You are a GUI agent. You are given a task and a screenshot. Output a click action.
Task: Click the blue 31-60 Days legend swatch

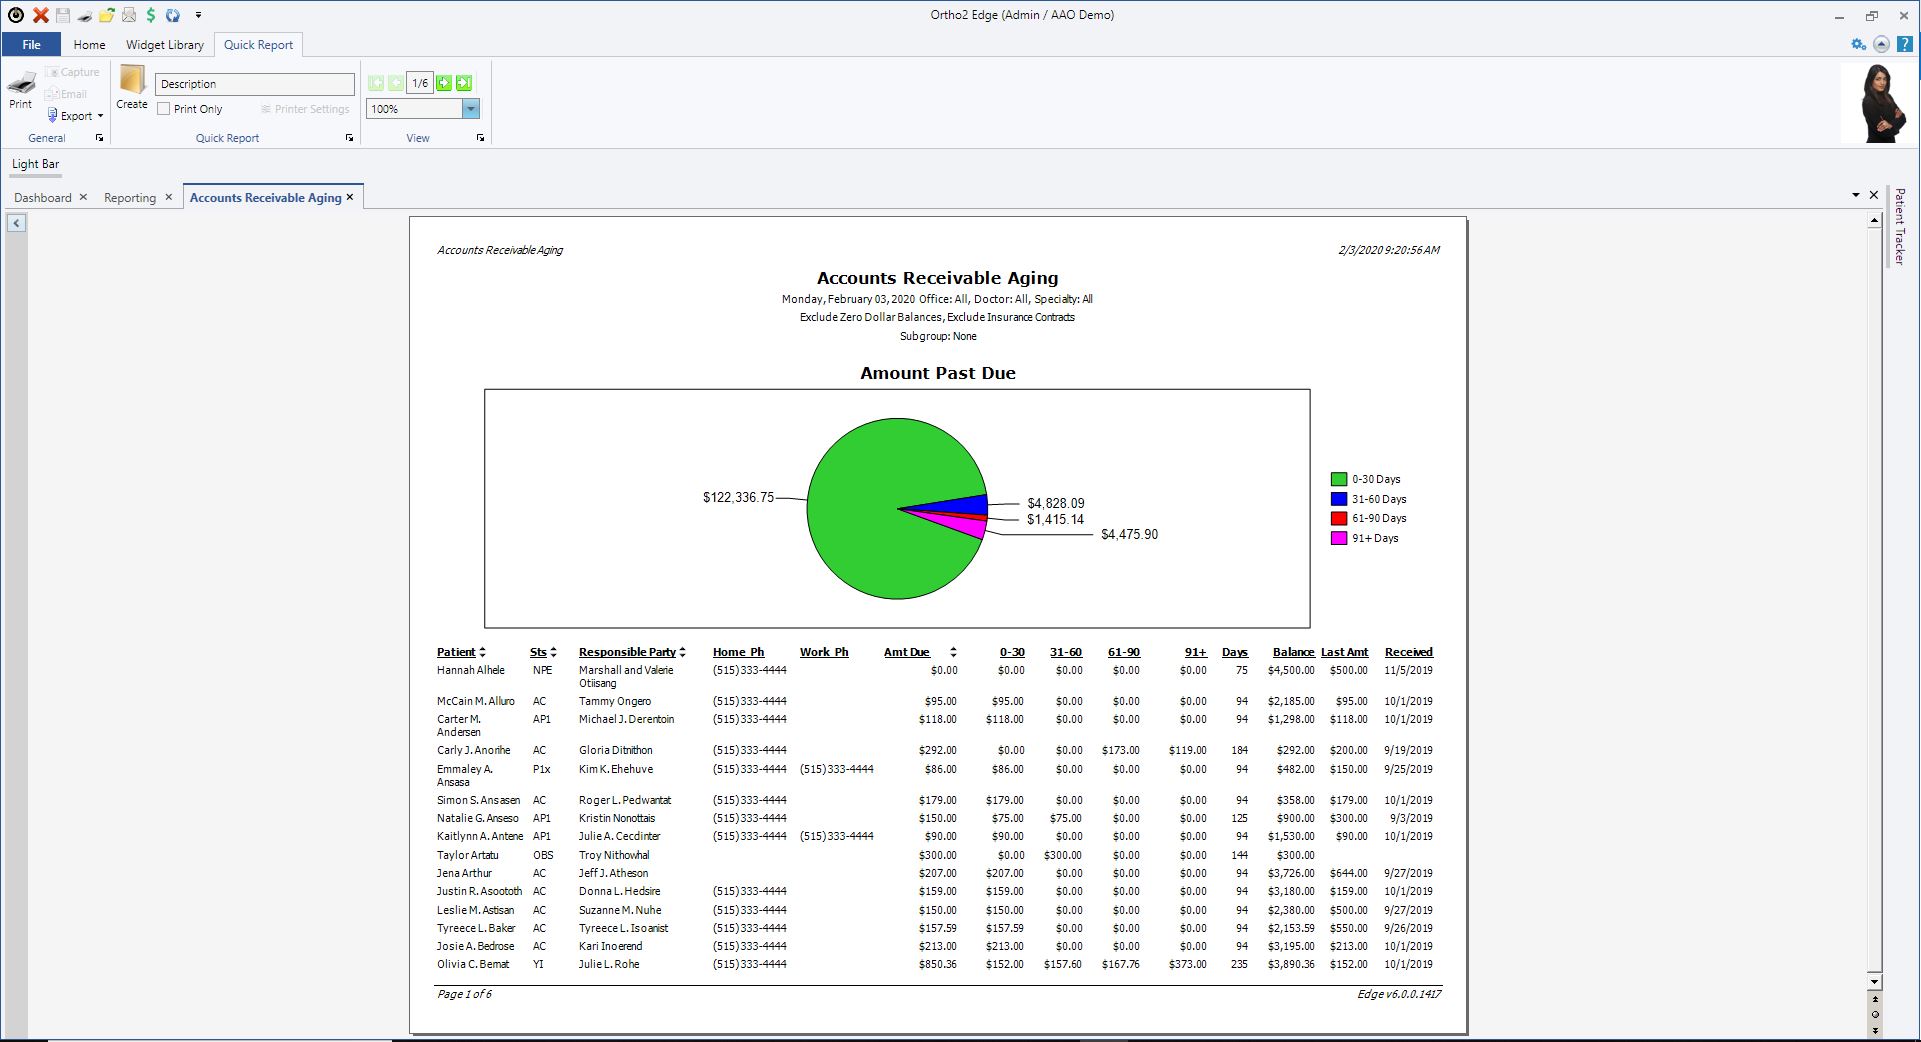click(x=1339, y=499)
